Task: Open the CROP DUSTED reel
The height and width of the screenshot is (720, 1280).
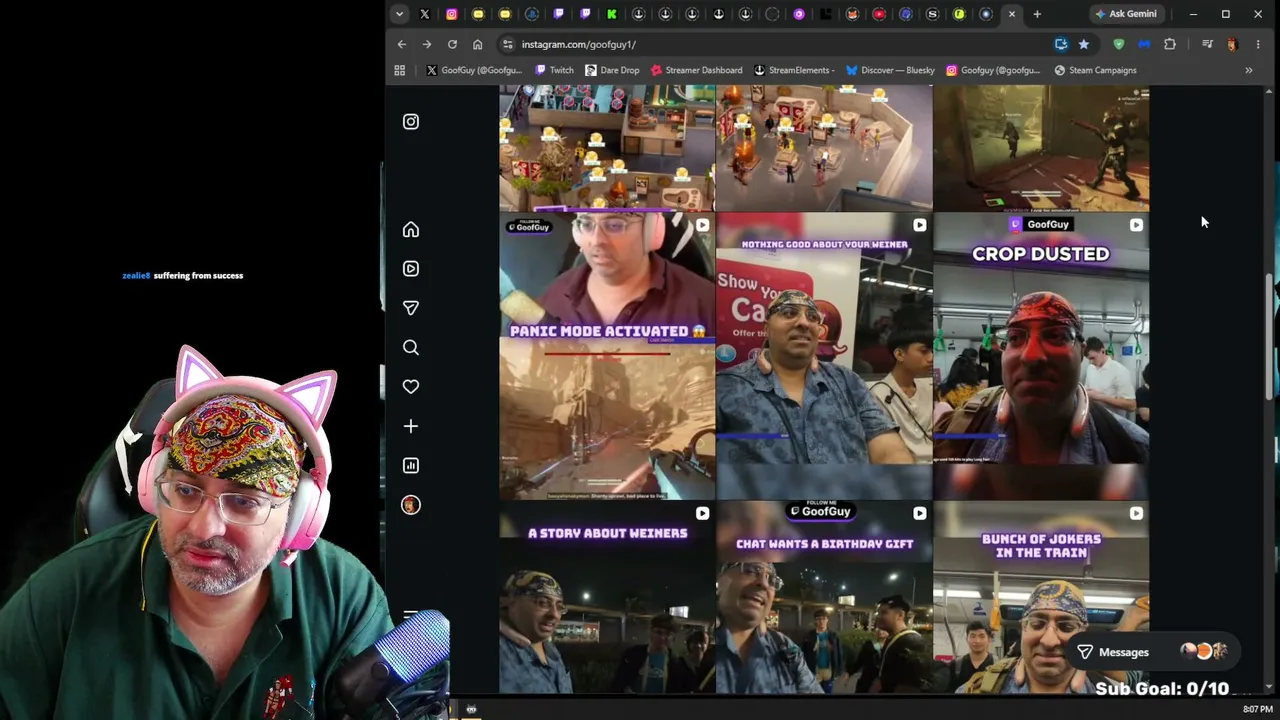Action: click(x=1041, y=356)
